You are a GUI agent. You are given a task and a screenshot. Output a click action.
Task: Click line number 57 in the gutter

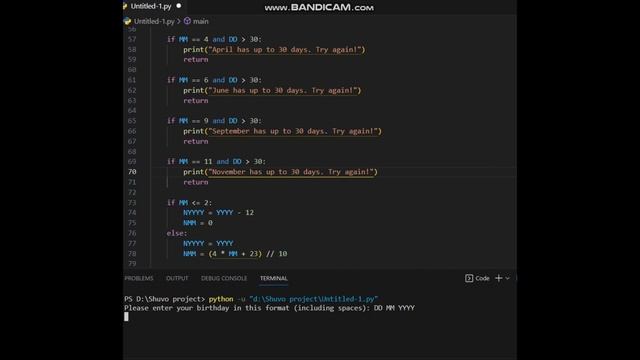click(132, 39)
